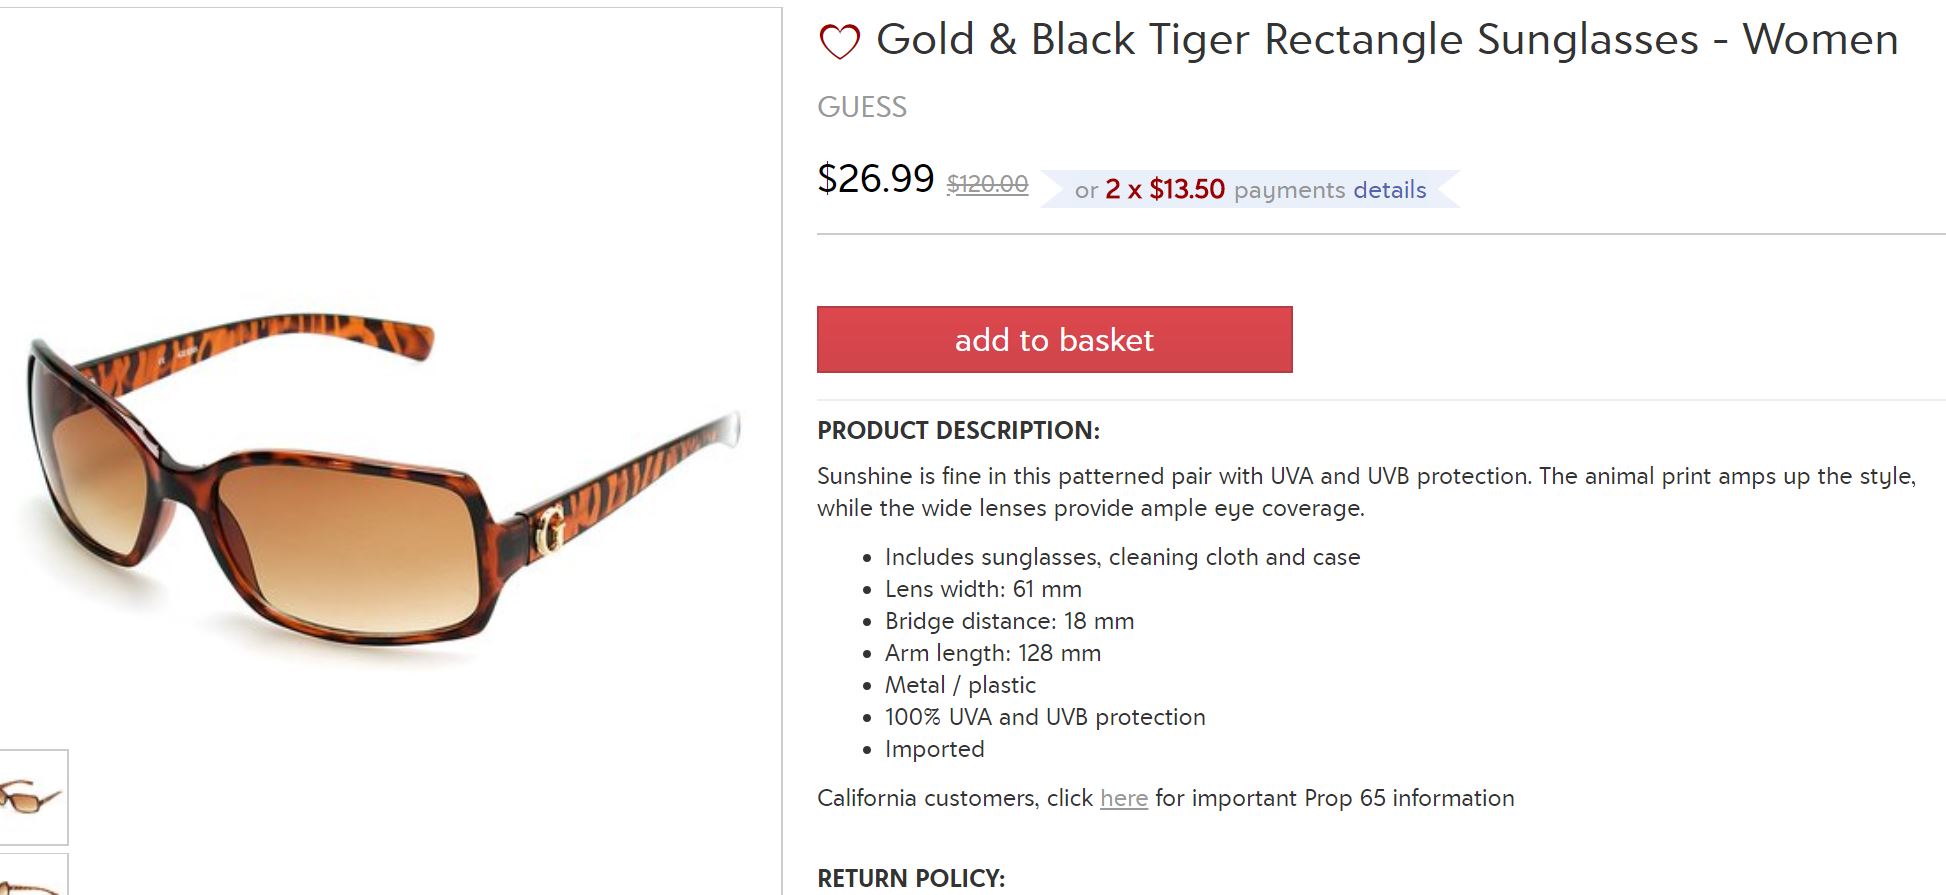This screenshot has height=895, width=1946.
Task: Click the PRODUCT DESCRIPTION heading
Action: click(958, 431)
